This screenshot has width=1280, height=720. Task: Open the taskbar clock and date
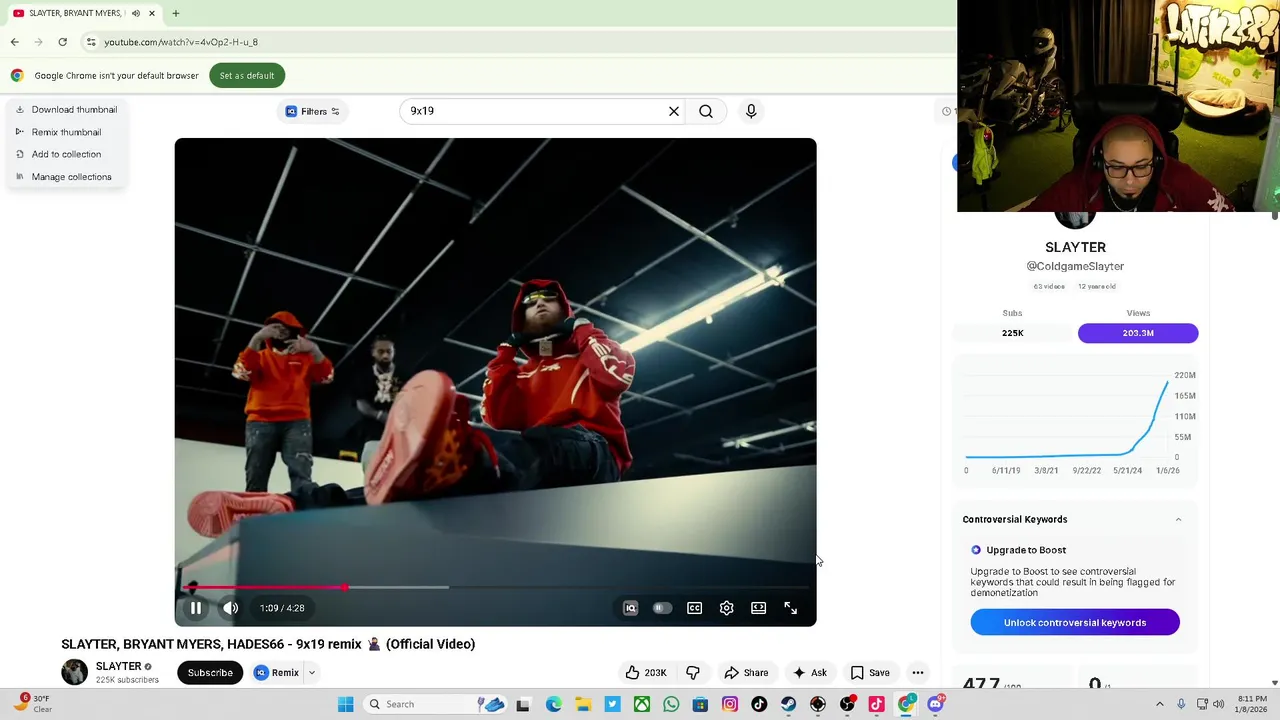pos(1252,704)
